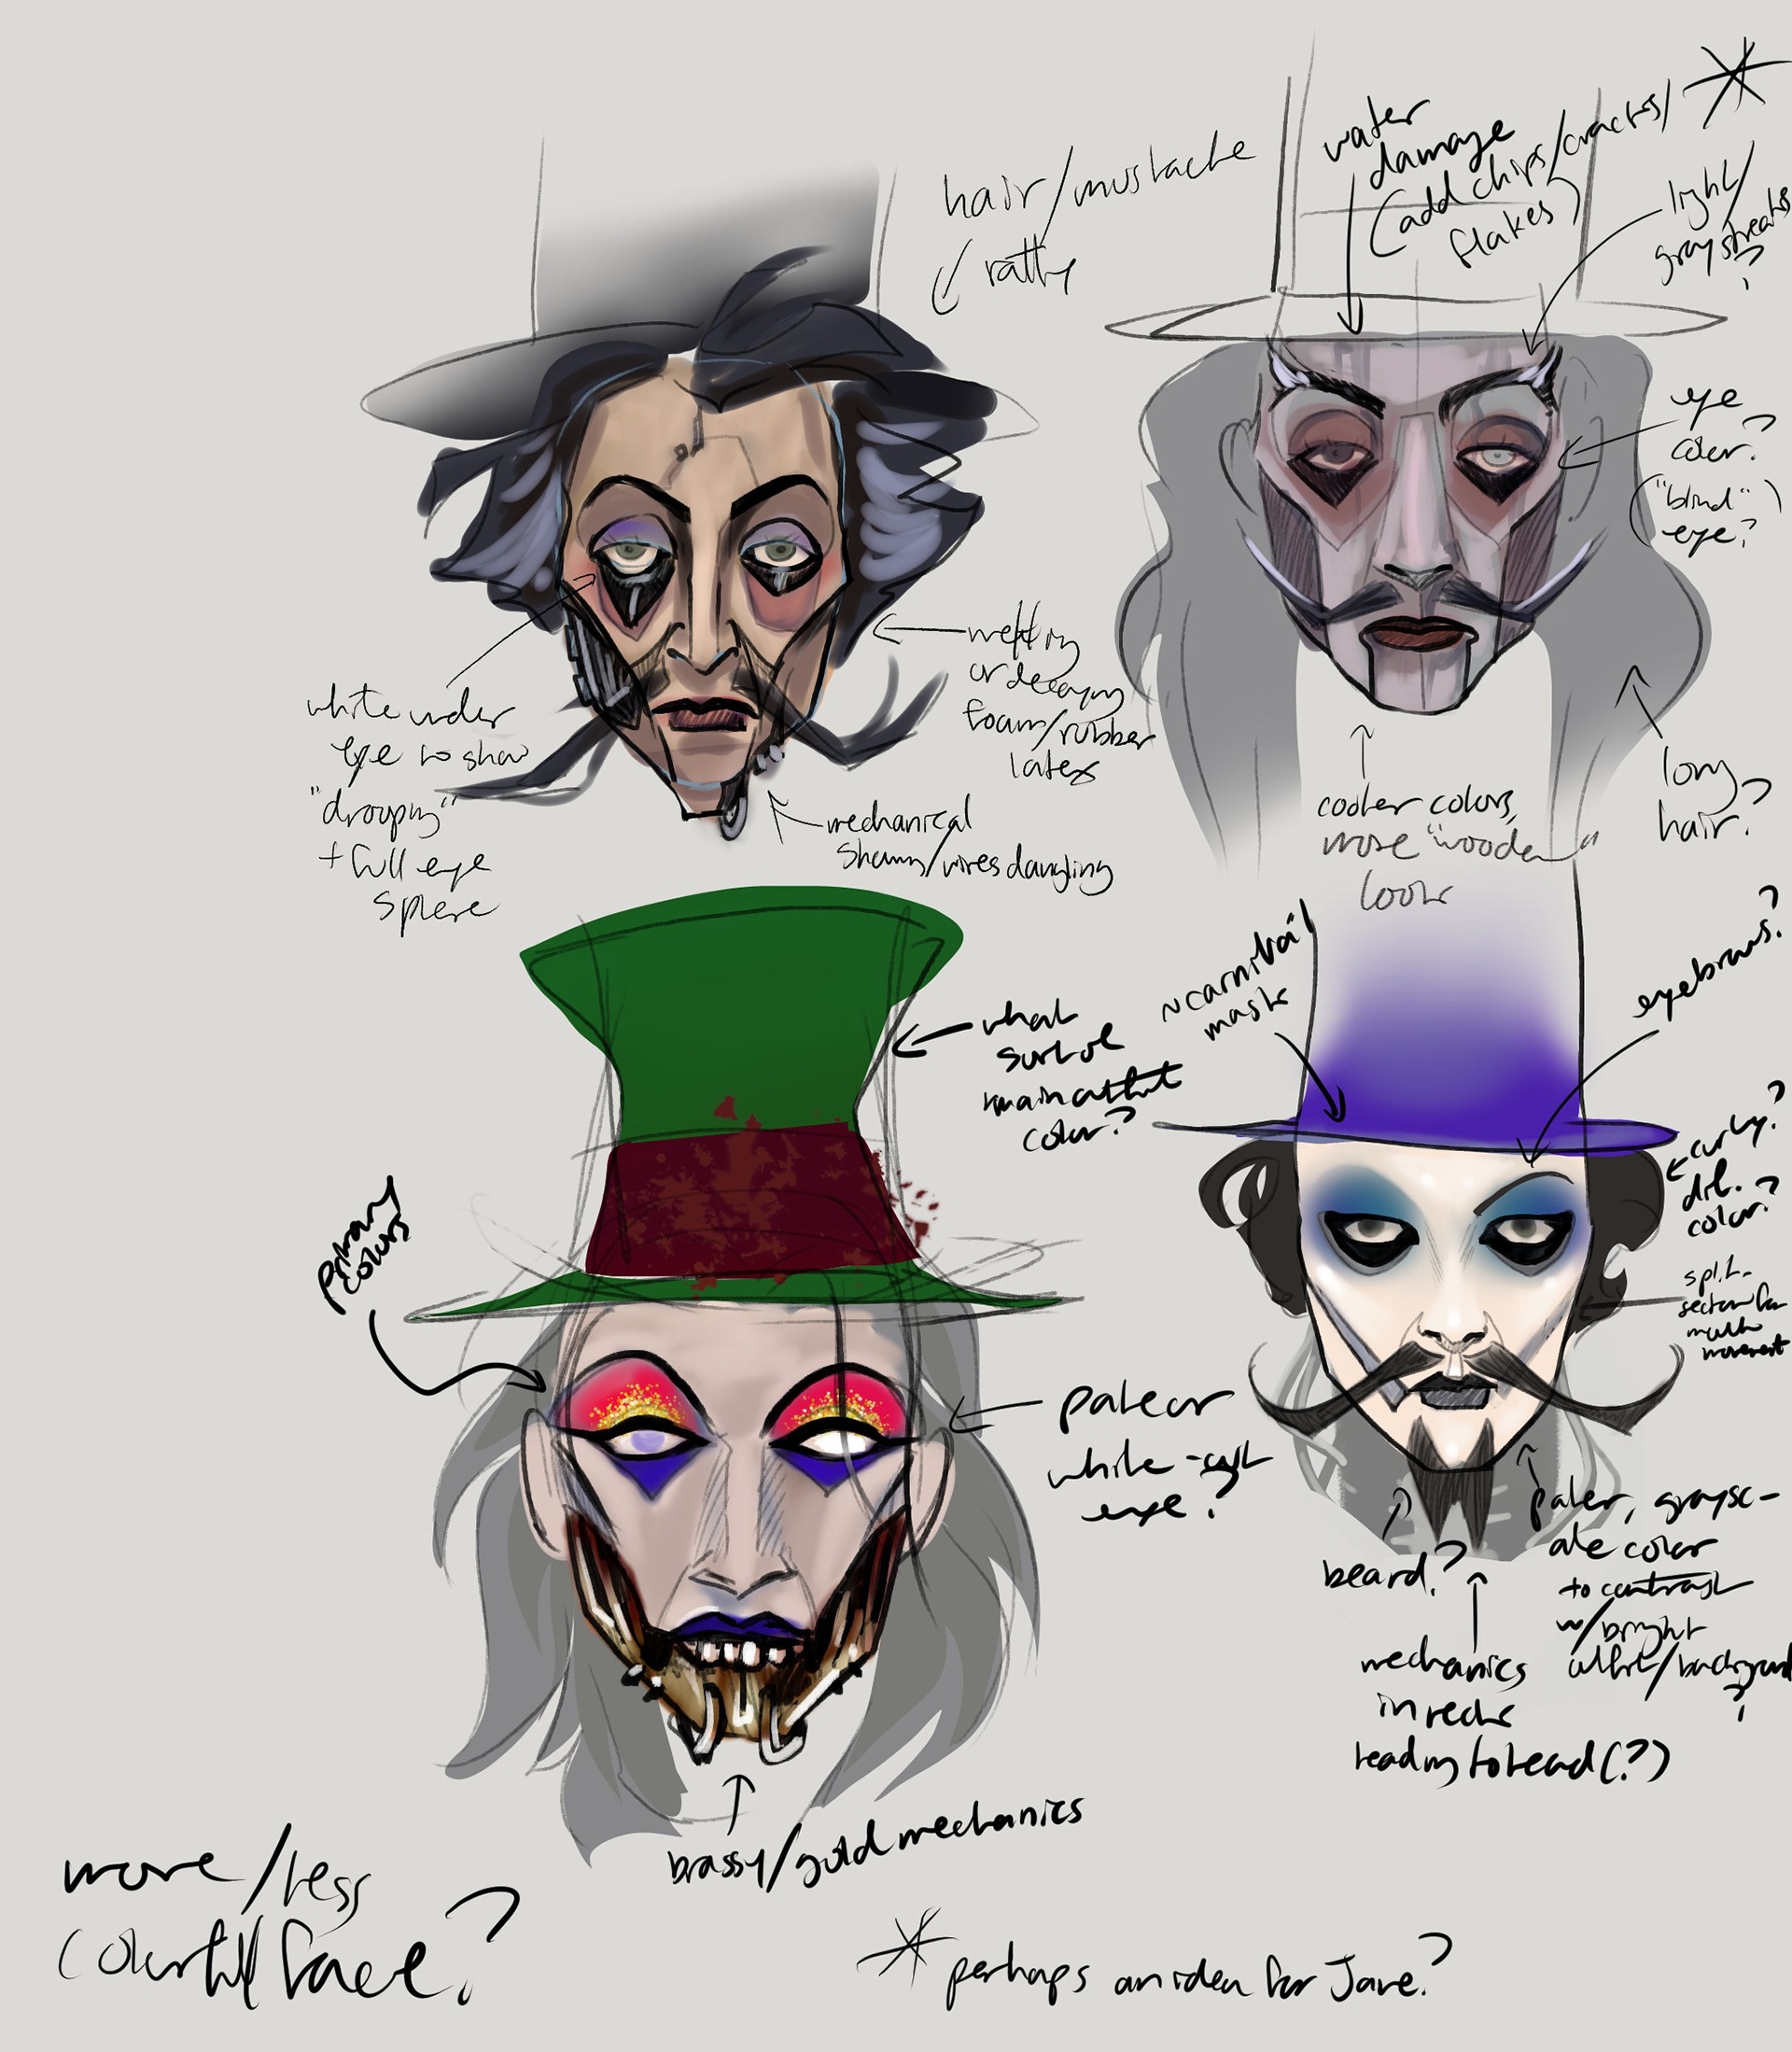The width and height of the screenshot is (1792, 2052).
Task: Click the blue eyeshadow on pale face
Action: tap(1365, 1195)
